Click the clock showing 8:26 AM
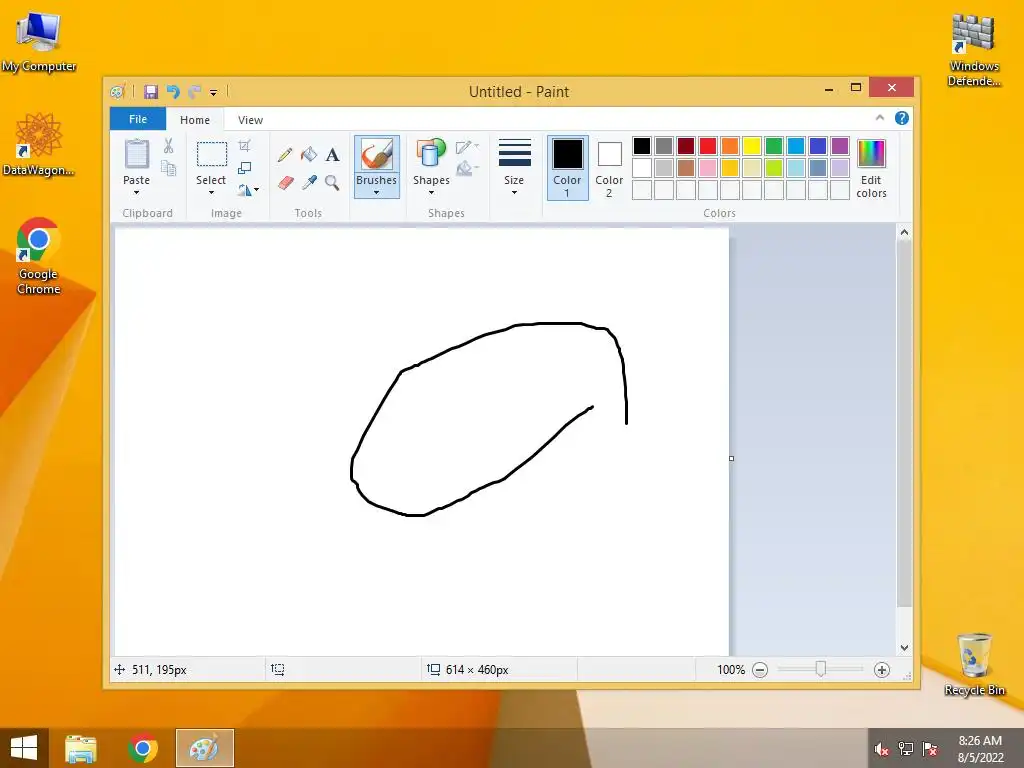The width and height of the screenshot is (1024, 768). (x=980, y=741)
